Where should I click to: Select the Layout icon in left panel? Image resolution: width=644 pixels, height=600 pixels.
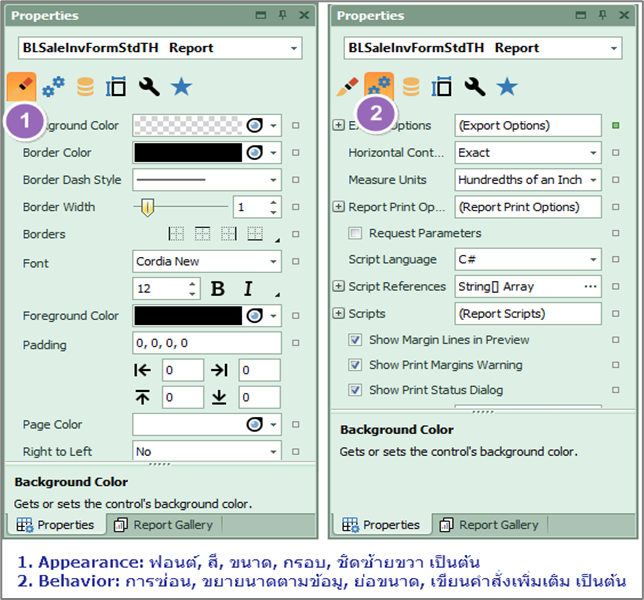117,88
